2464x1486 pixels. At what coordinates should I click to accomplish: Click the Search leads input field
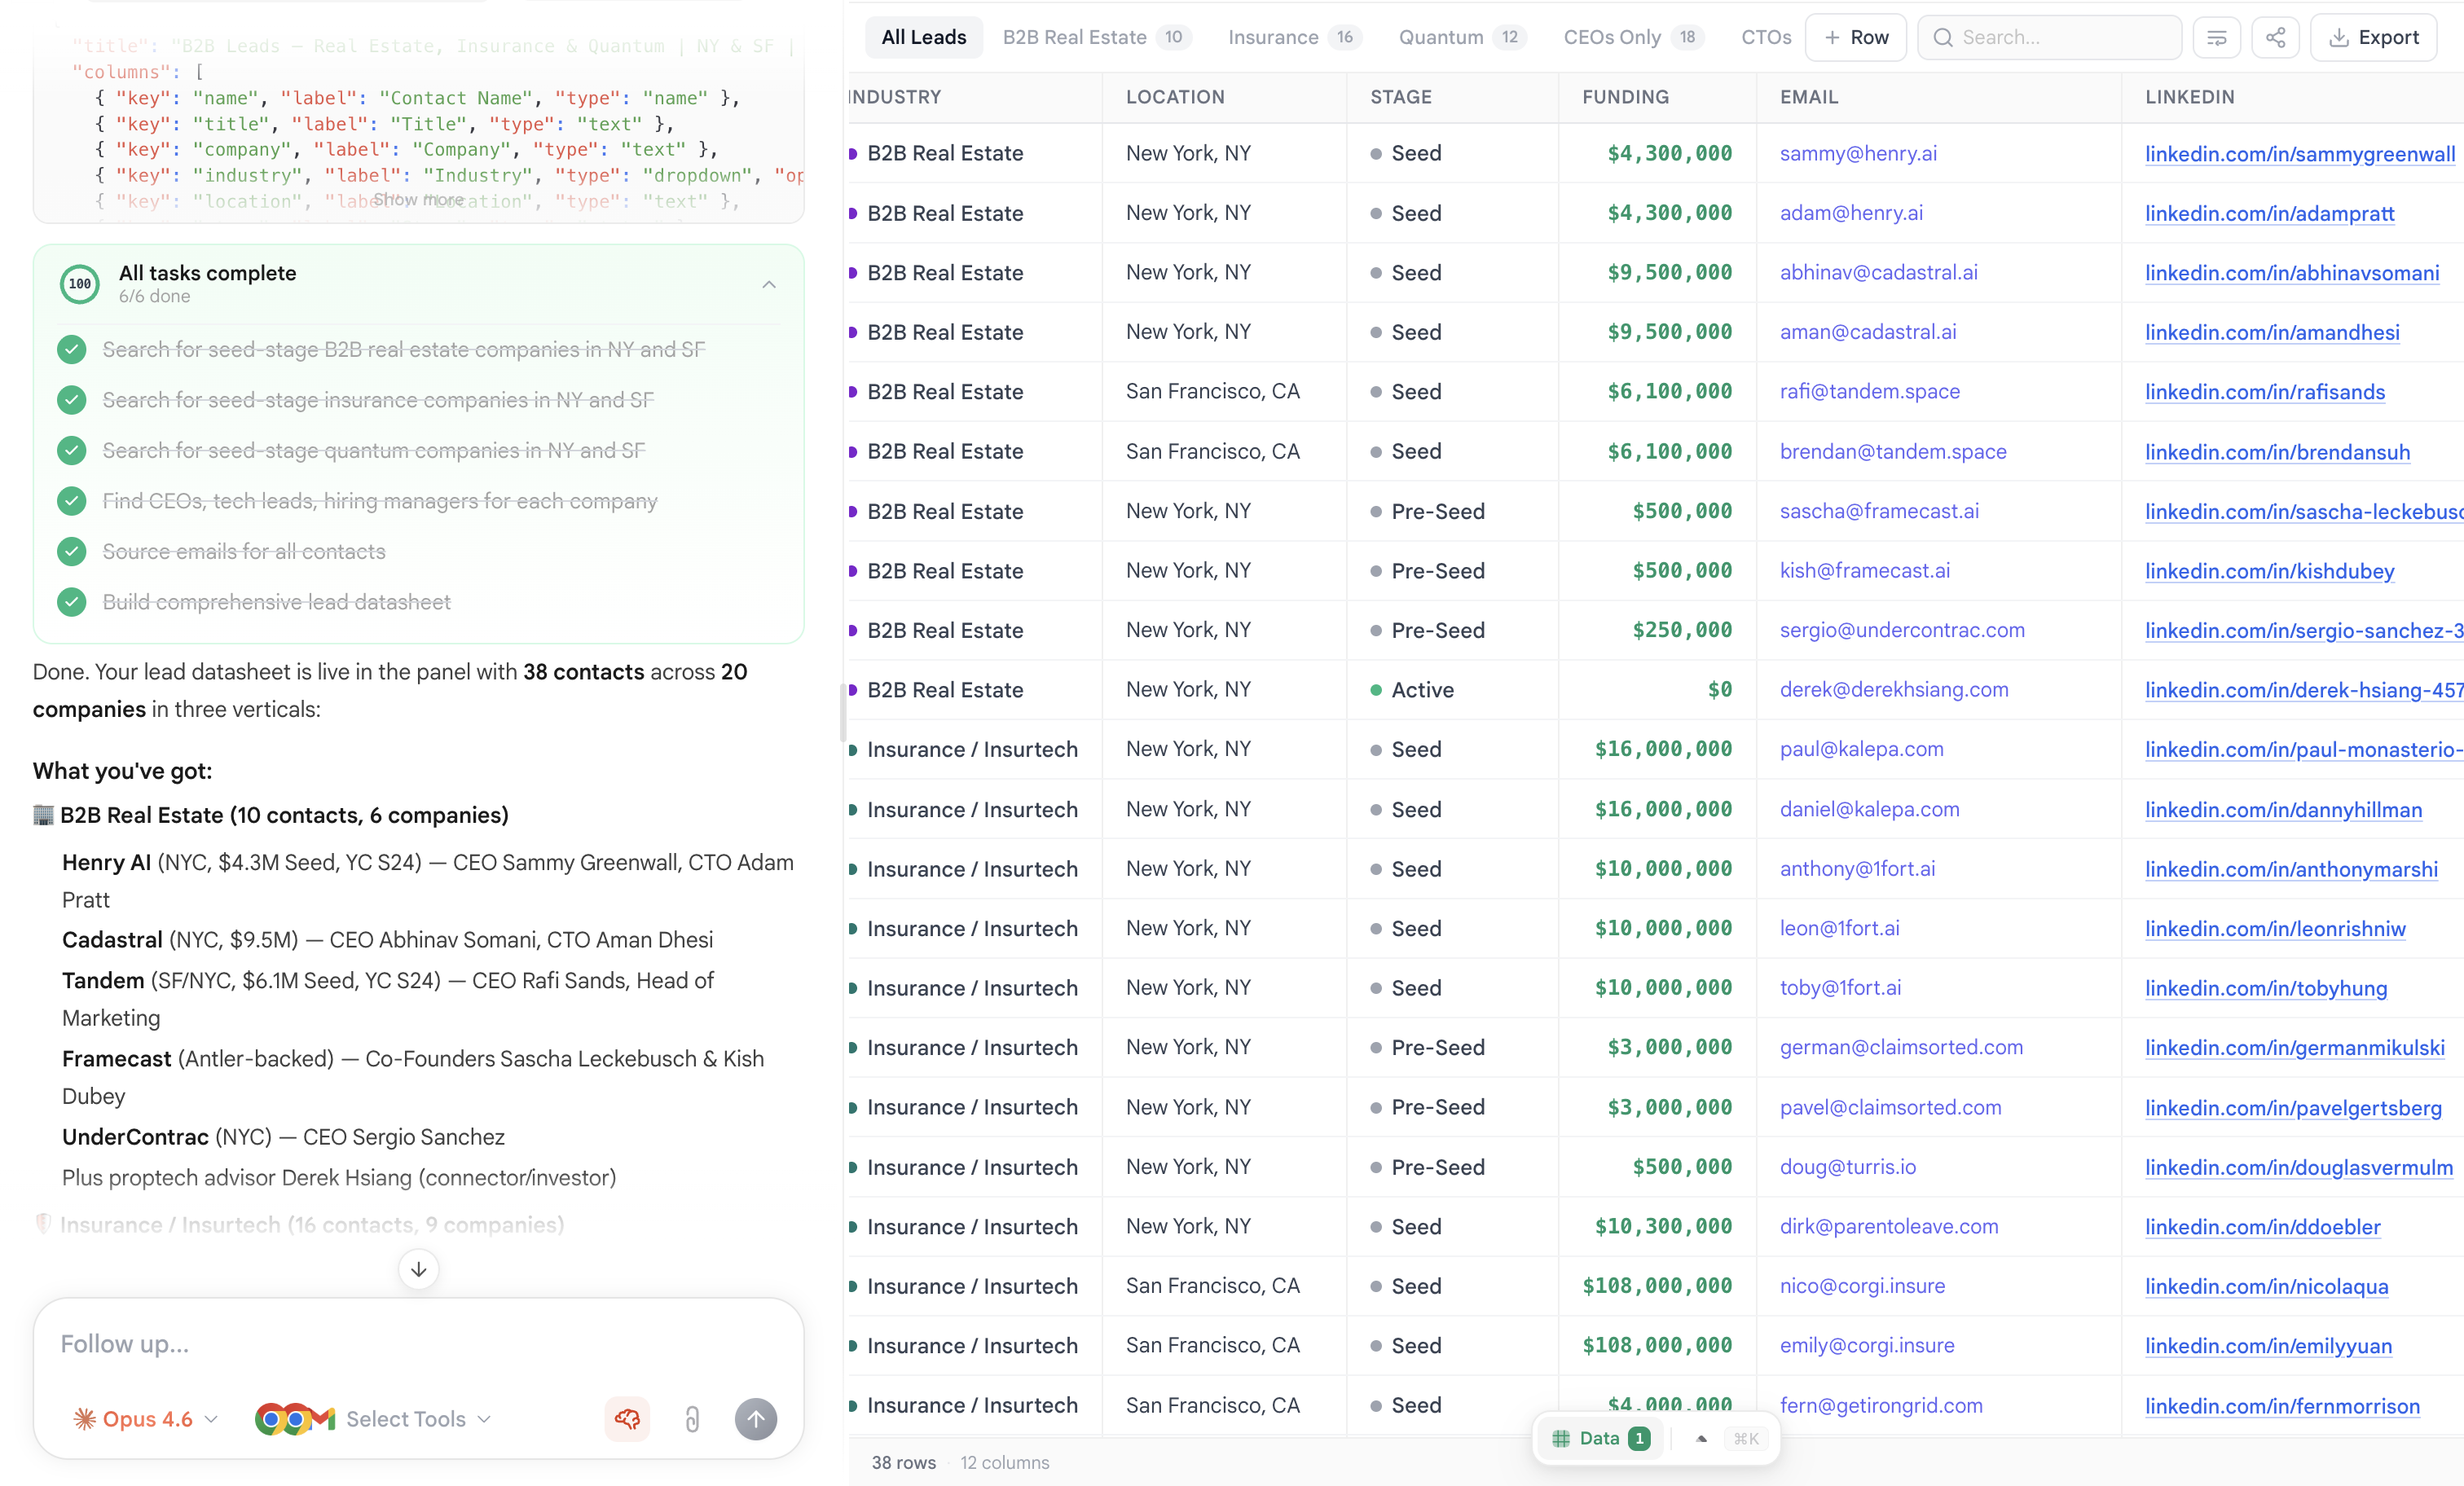[x=2060, y=37]
